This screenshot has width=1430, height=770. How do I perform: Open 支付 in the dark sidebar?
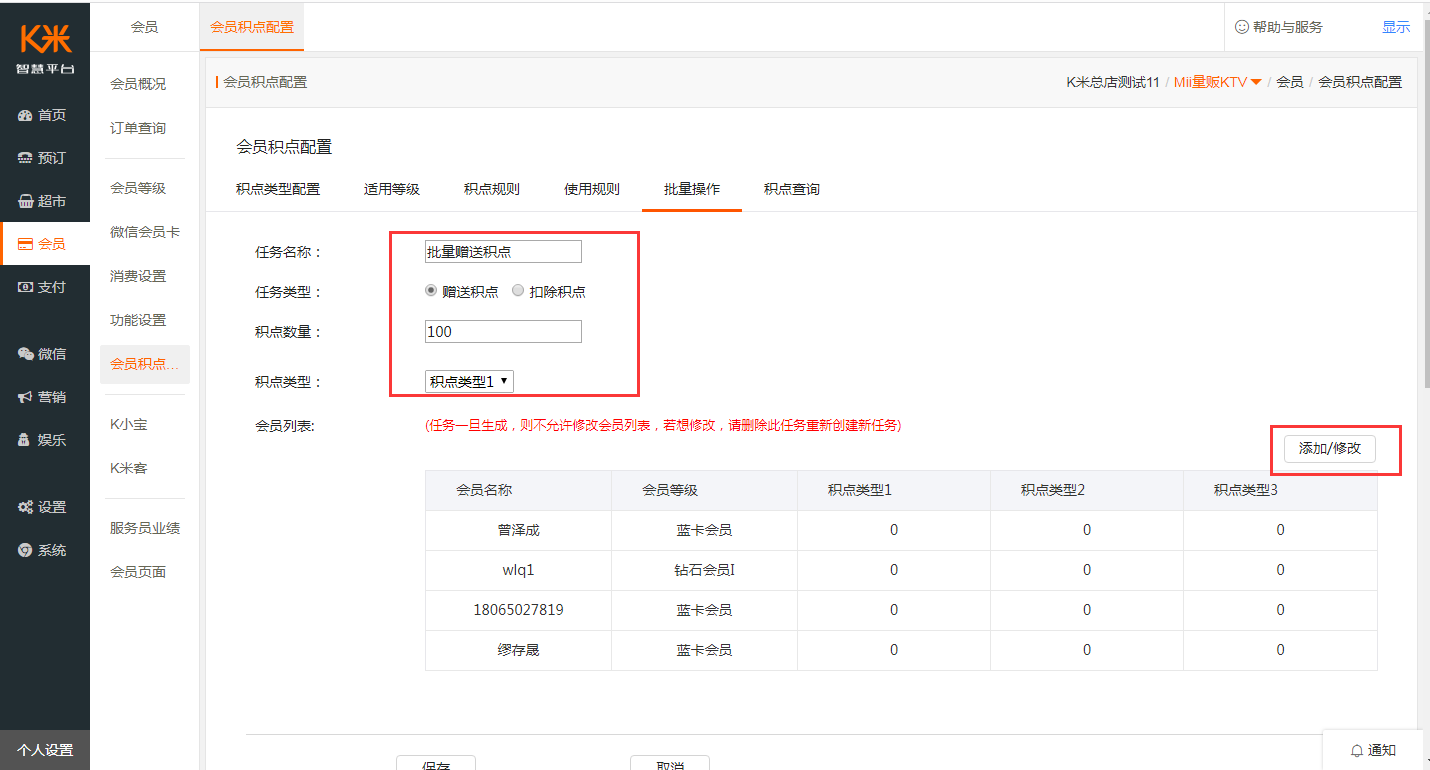pyautogui.click(x=45, y=287)
